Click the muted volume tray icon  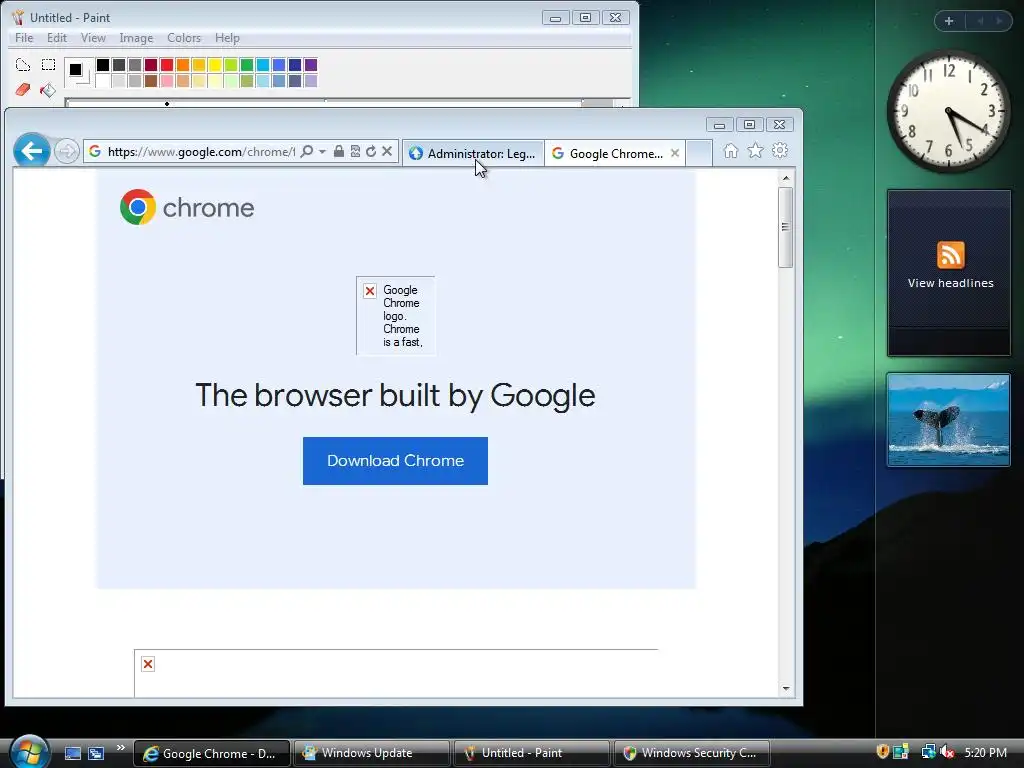point(947,752)
